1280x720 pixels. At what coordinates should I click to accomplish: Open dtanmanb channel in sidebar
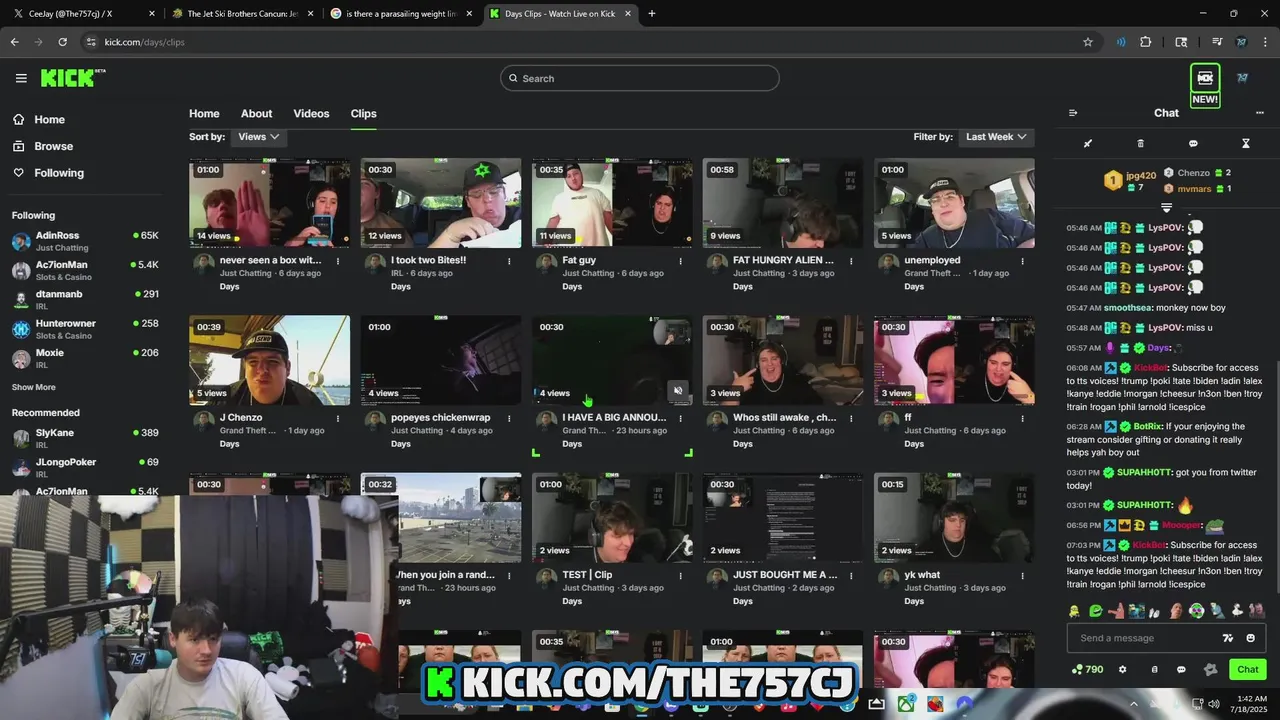[85, 300]
